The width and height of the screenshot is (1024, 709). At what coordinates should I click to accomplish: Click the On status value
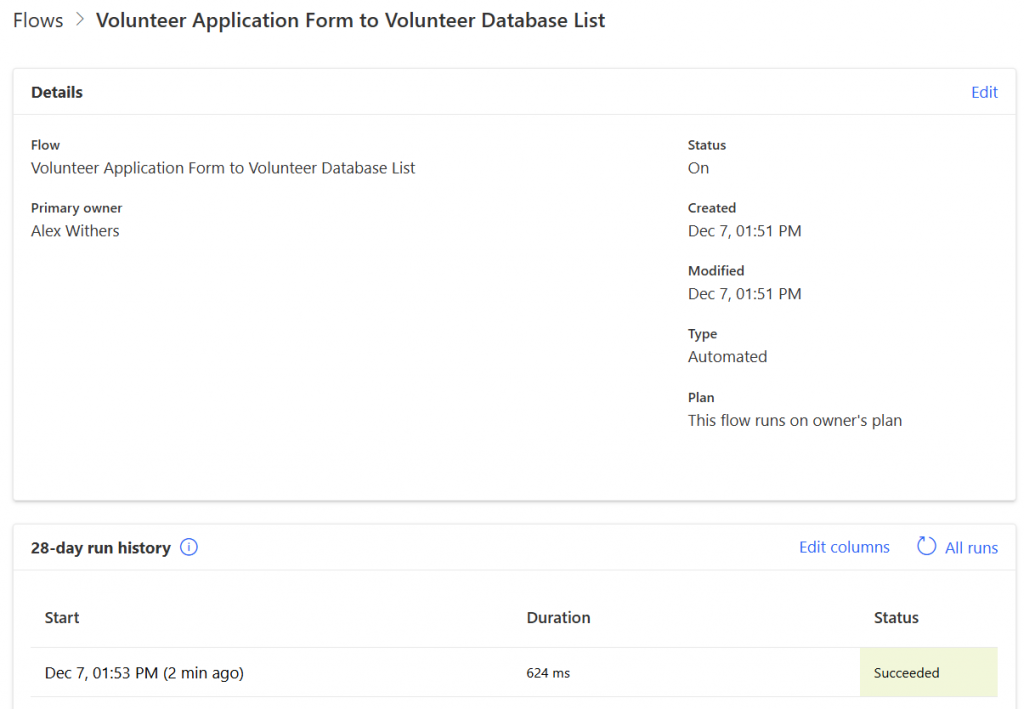pyautogui.click(x=698, y=168)
